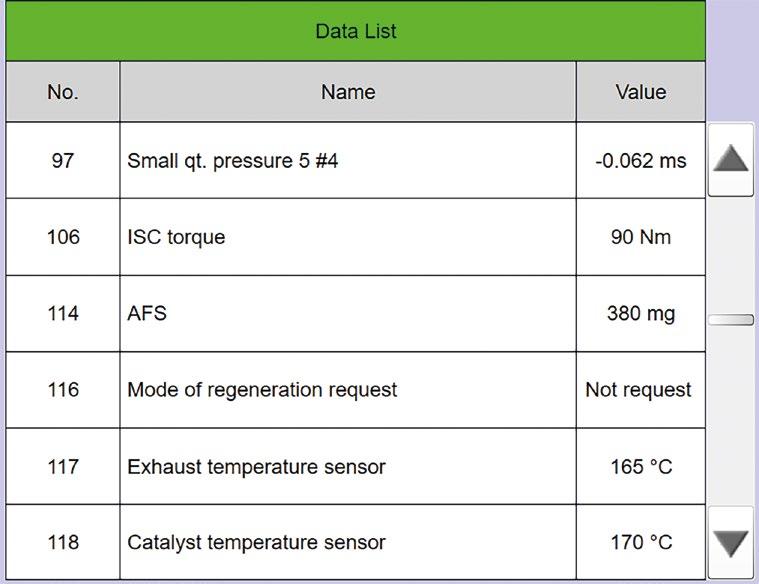Viewport: 759px width, 584px height.
Task: Click the Name column header
Action: pos(347,92)
